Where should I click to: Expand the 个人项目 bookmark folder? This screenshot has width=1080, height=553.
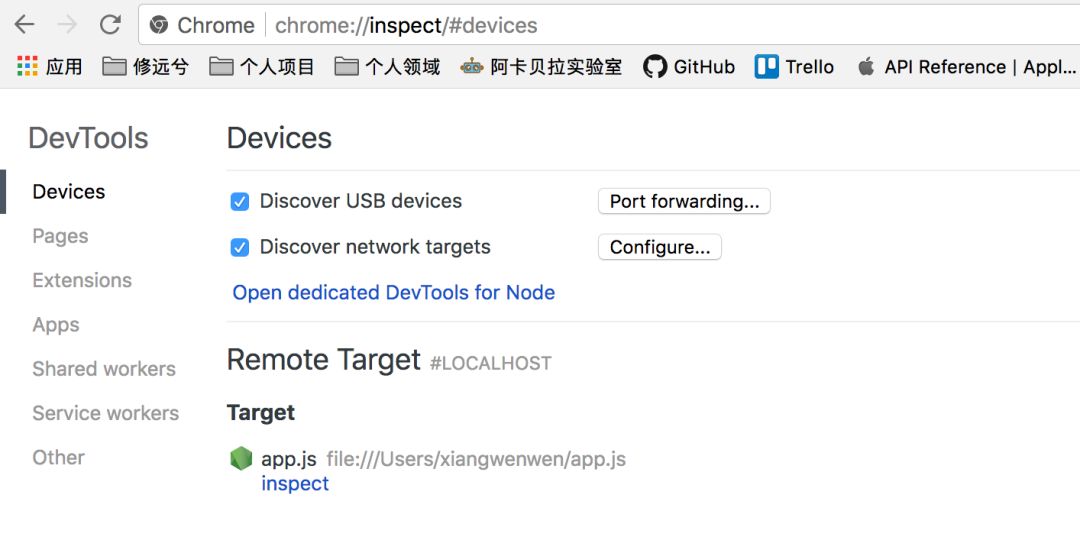pos(262,67)
